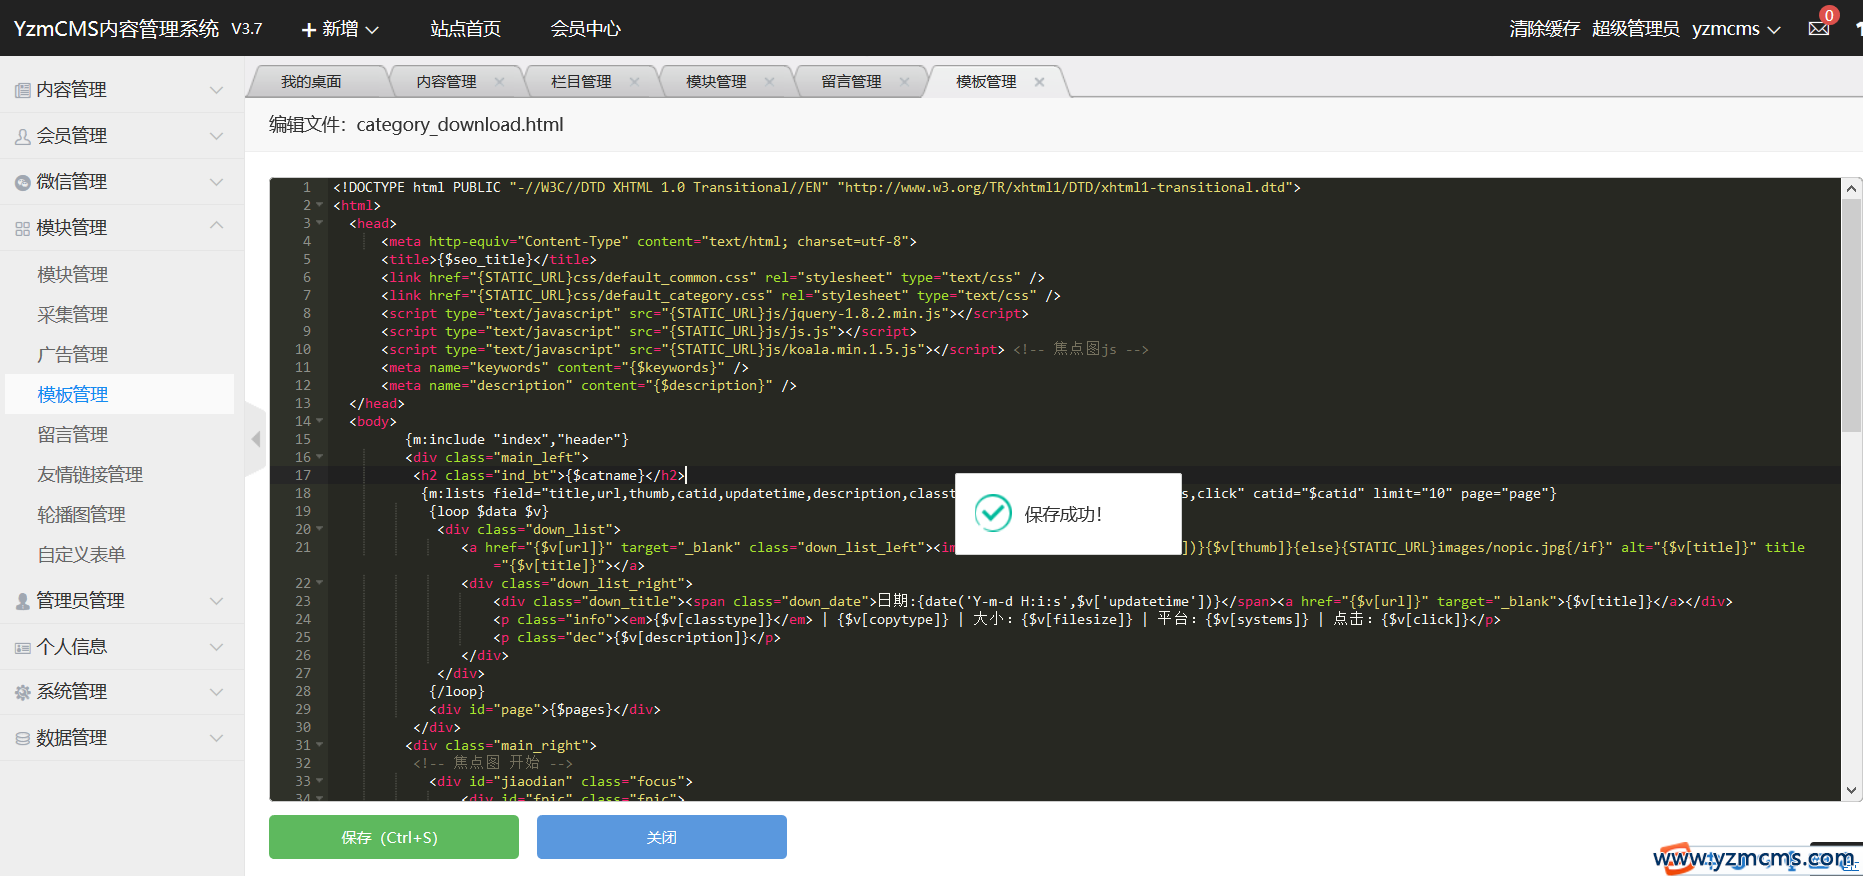Click the blue 关闭 button

click(x=661, y=837)
